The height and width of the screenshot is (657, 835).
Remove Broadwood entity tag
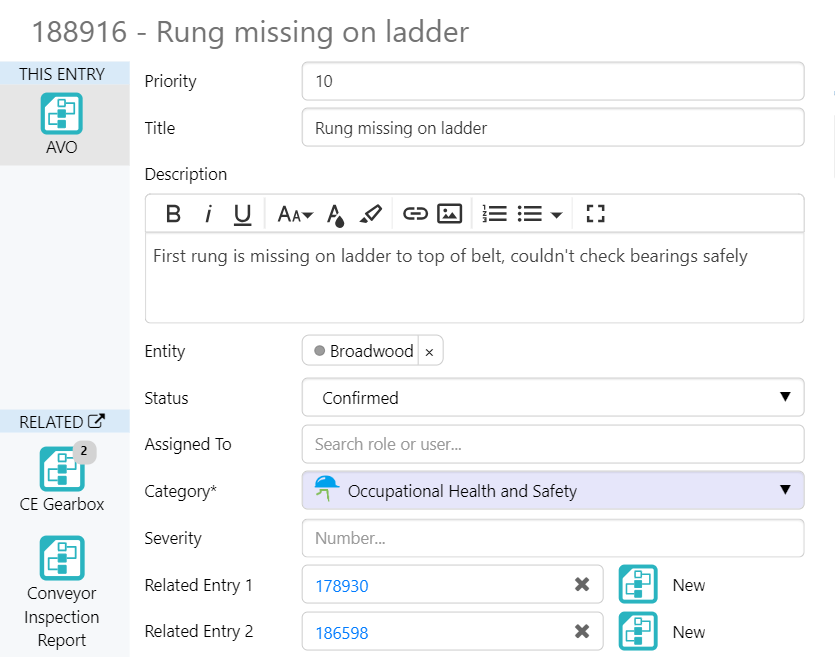pyautogui.click(x=429, y=352)
